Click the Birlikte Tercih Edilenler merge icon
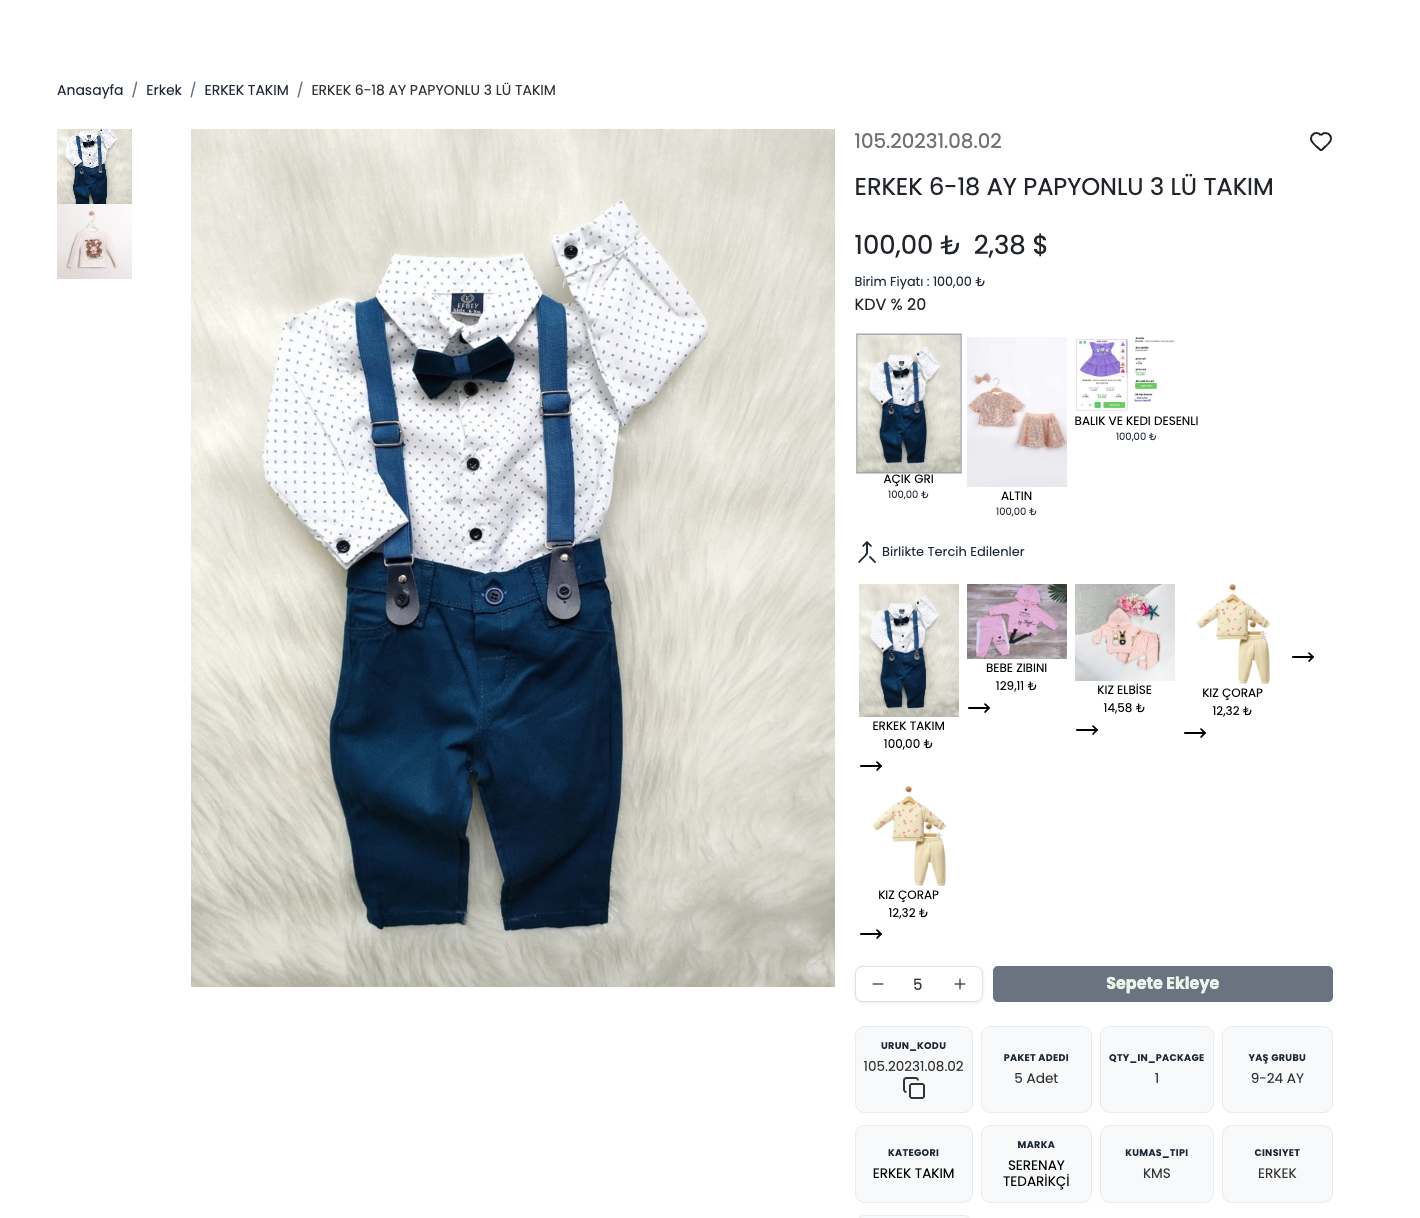Viewport: 1420px width, 1218px height. tap(866, 552)
